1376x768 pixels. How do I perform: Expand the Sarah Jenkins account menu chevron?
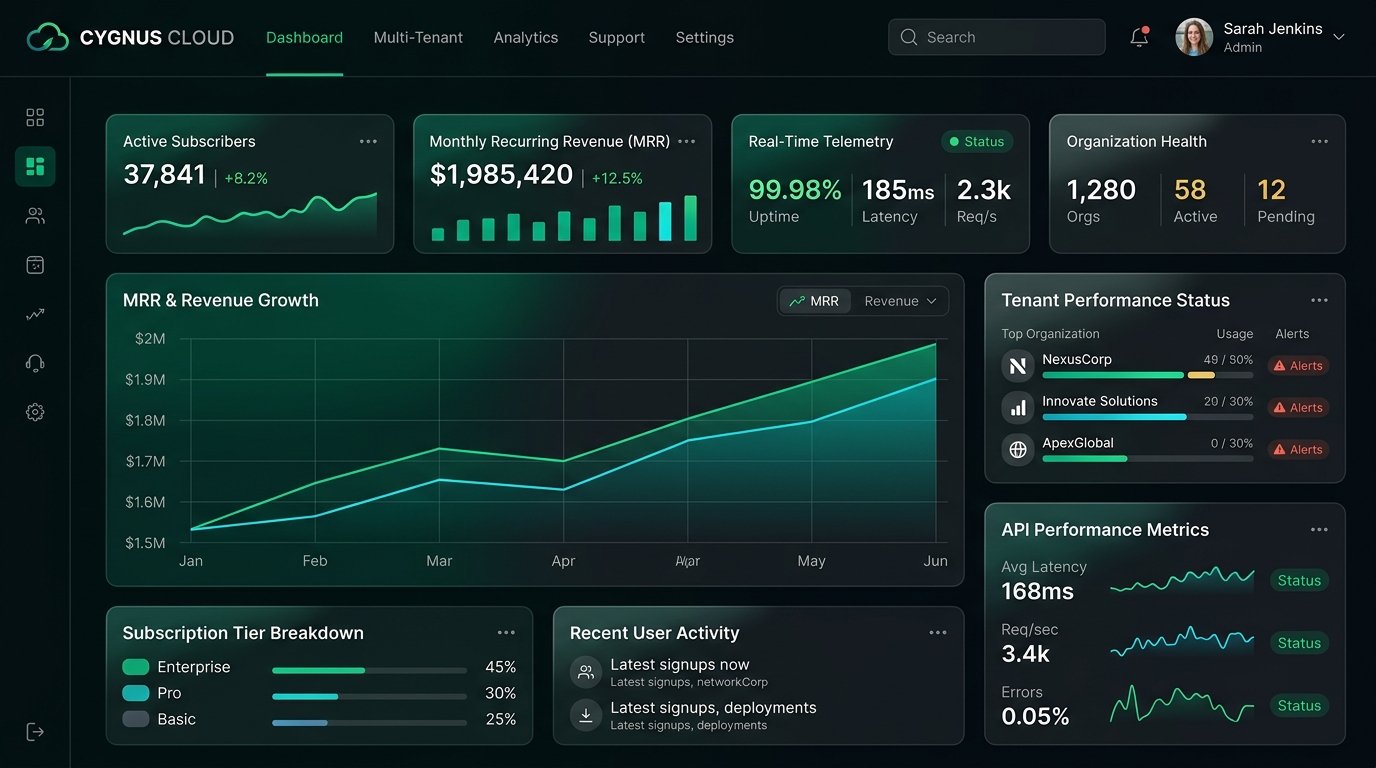[x=1339, y=37]
